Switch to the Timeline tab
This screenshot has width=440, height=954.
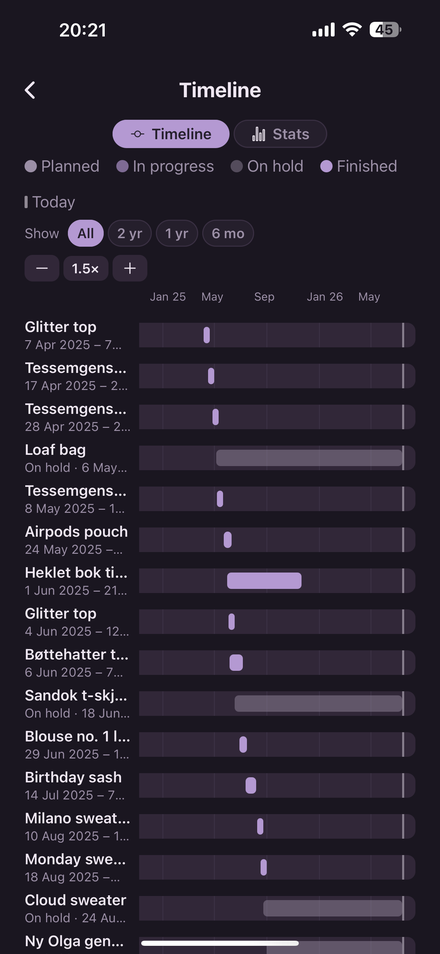click(x=171, y=134)
